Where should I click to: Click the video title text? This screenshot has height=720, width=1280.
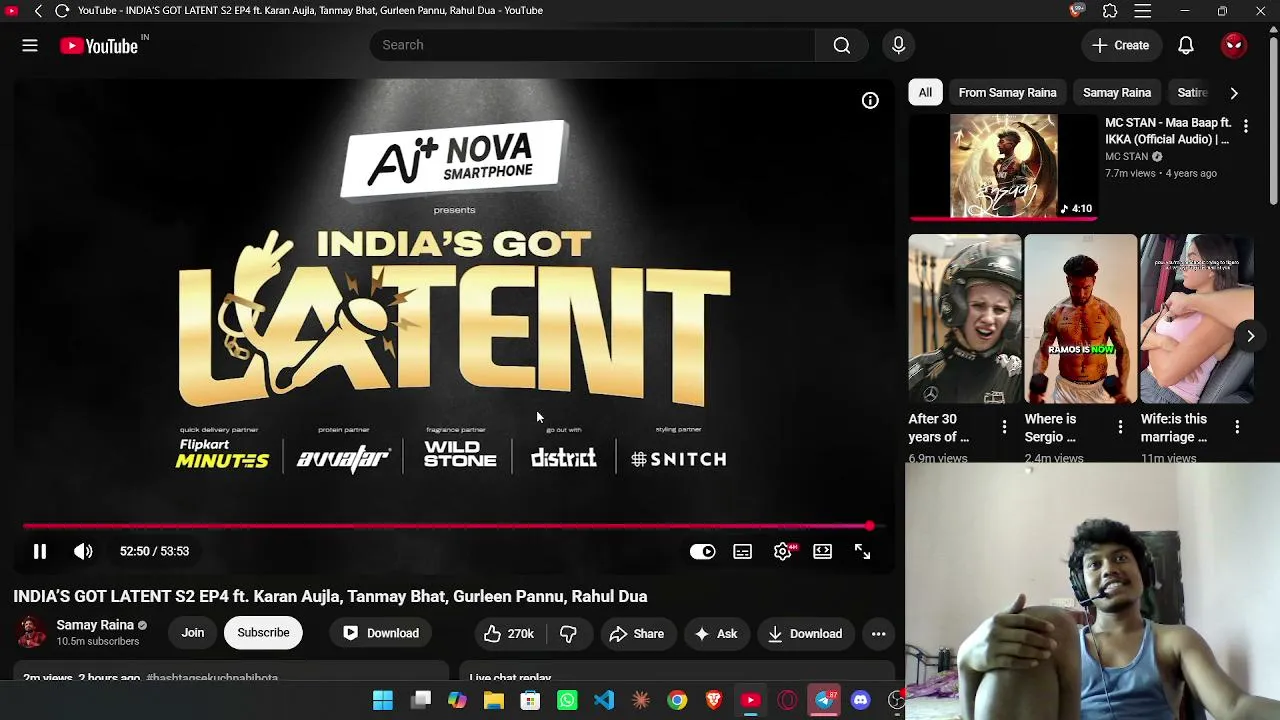tap(330, 596)
